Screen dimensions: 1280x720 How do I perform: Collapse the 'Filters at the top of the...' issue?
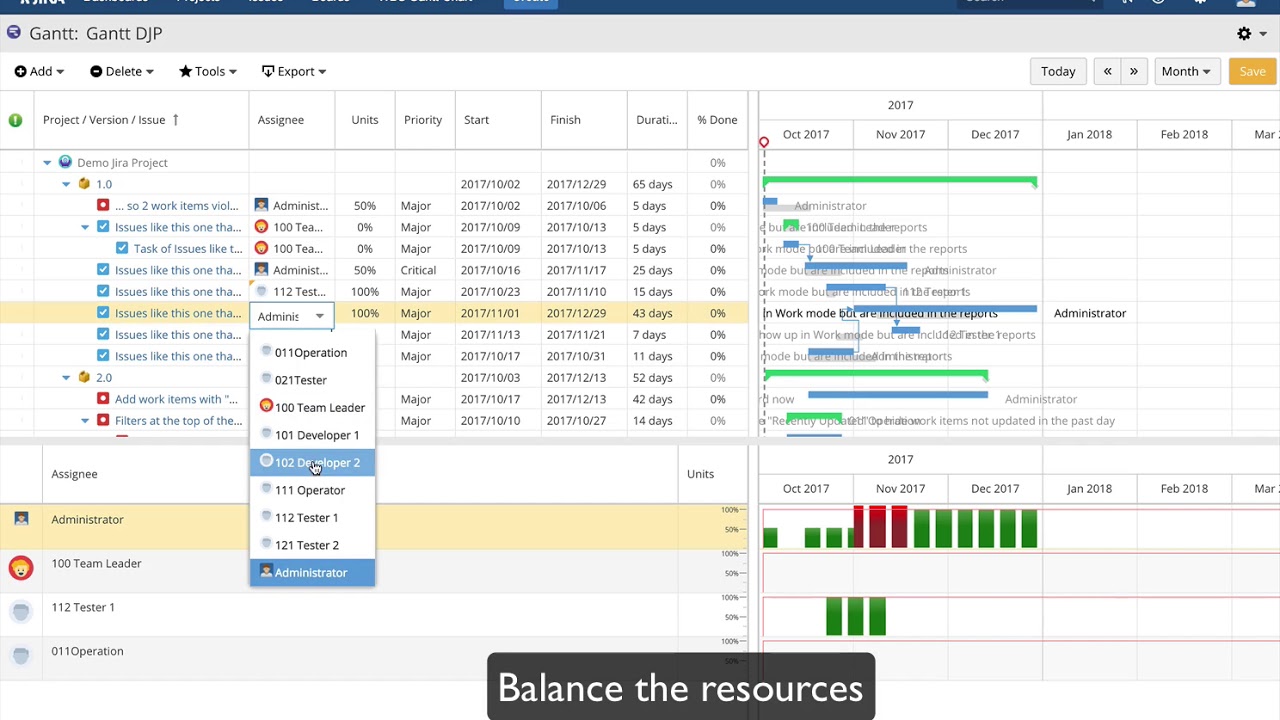(x=85, y=420)
